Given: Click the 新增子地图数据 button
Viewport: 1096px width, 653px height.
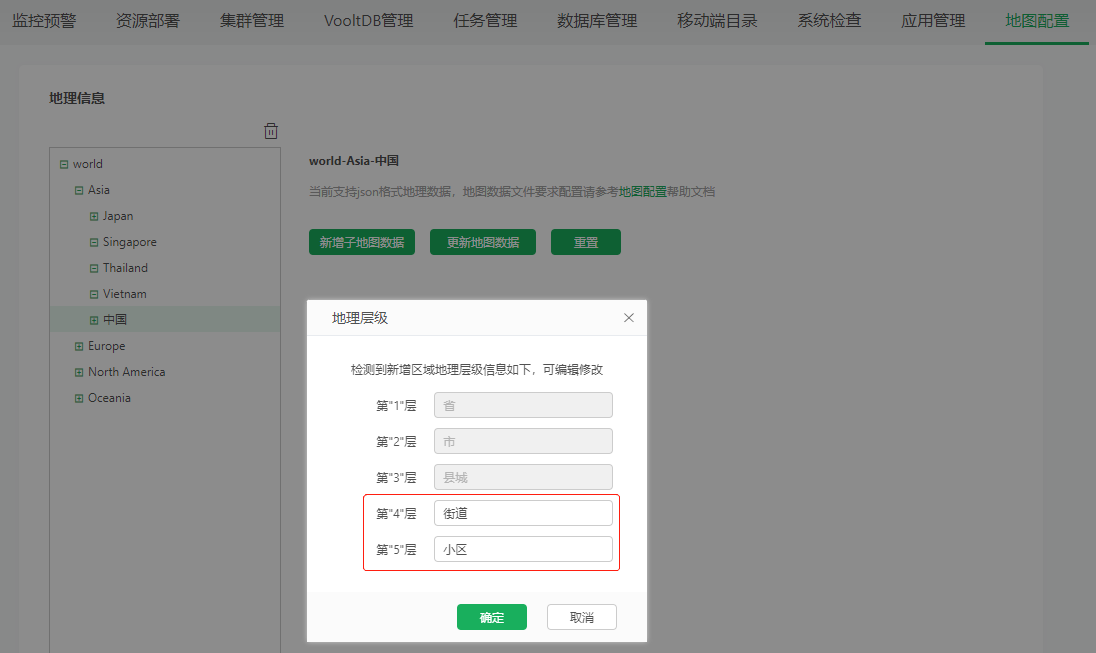Looking at the screenshot, I should (362, 242).
